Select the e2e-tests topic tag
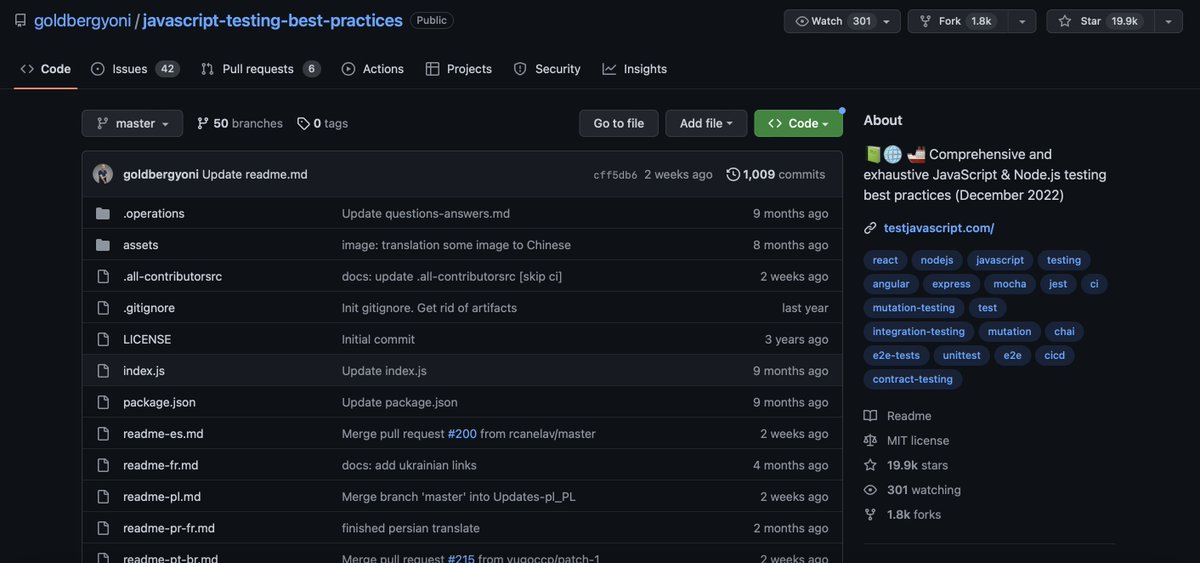Viewport: 1200px width, 563px height. (896, 356)
